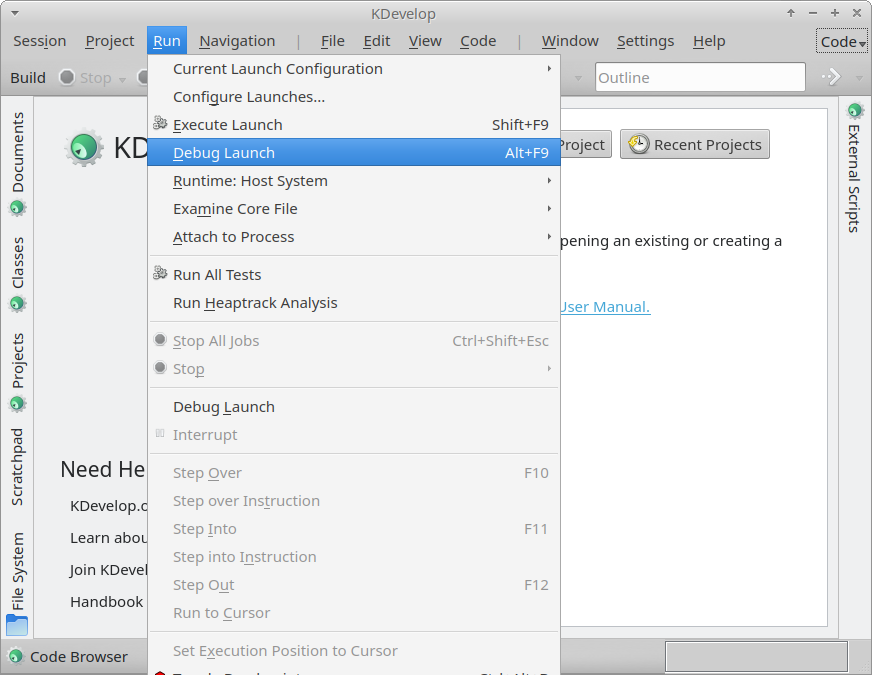Open the Projects side panel

coord(18,372)
